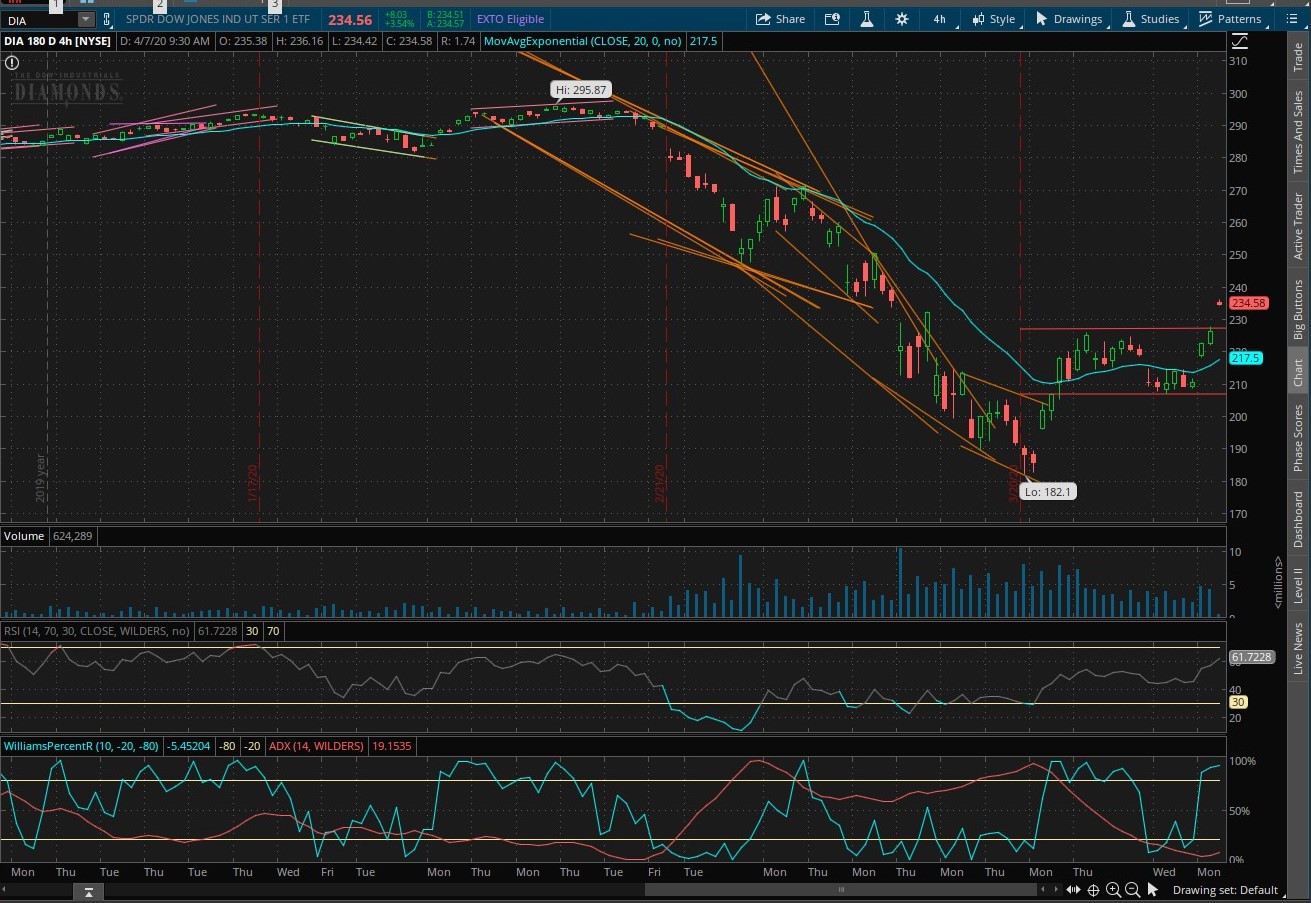Open the Patterns menu

tap(1230, 19)
